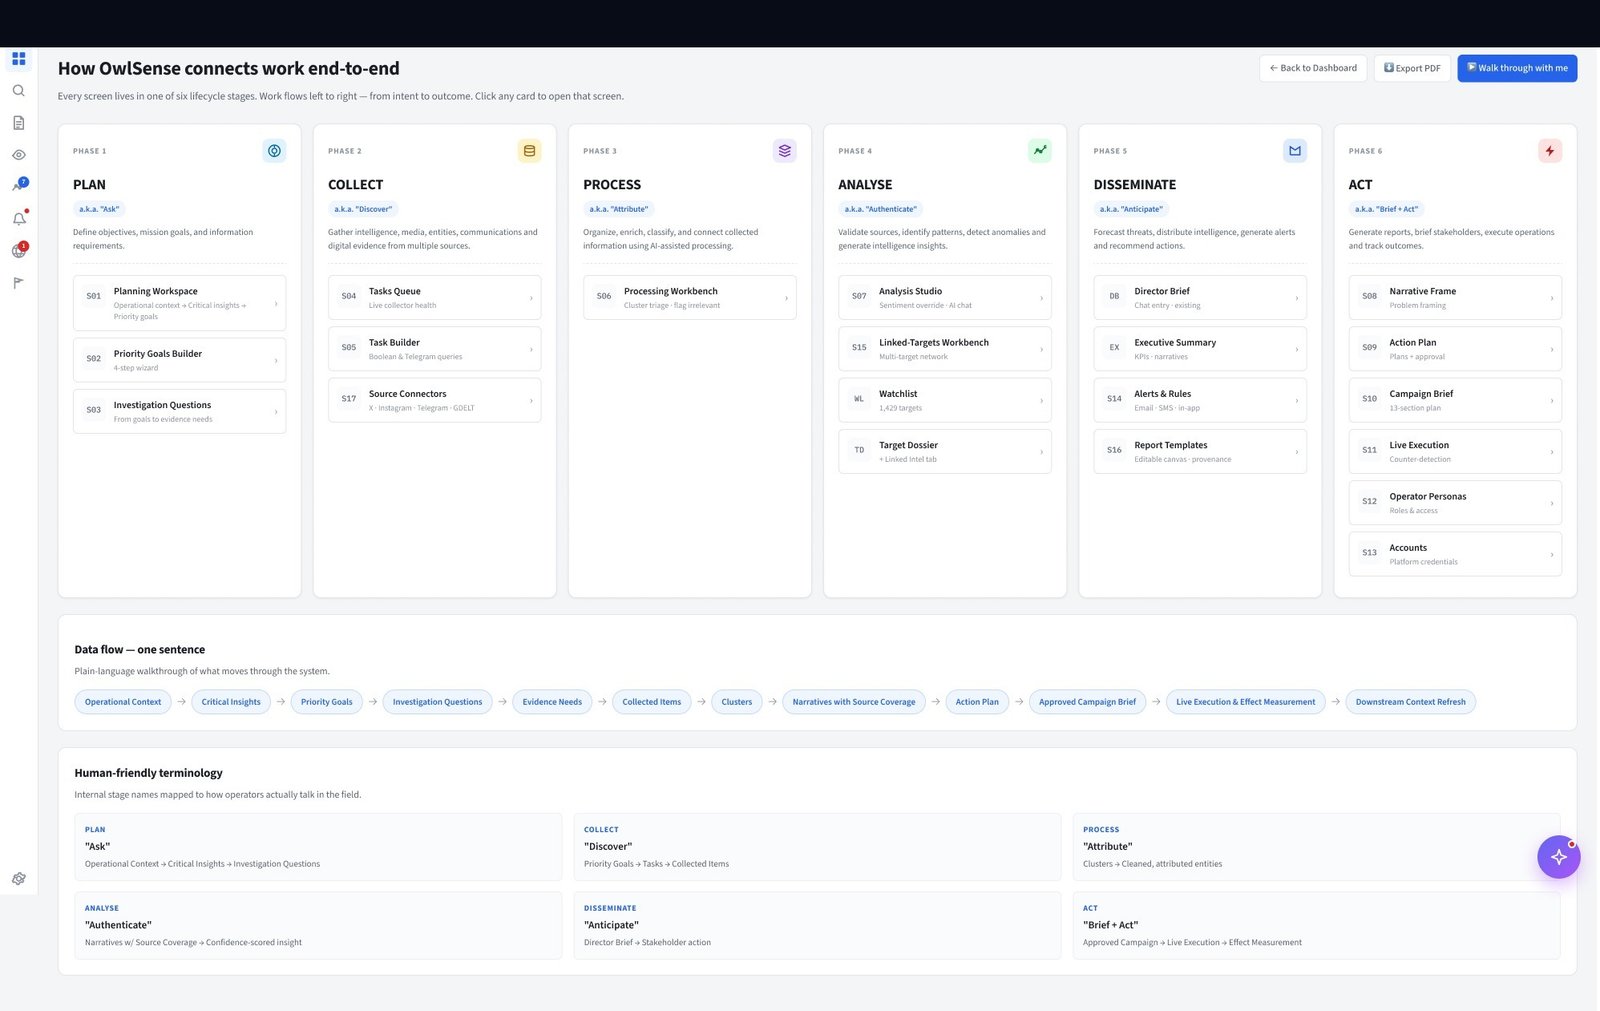Select the Investigation Questions data flow chip
The width and height of the screenshot is (1600, 1011).
point(437,702)
